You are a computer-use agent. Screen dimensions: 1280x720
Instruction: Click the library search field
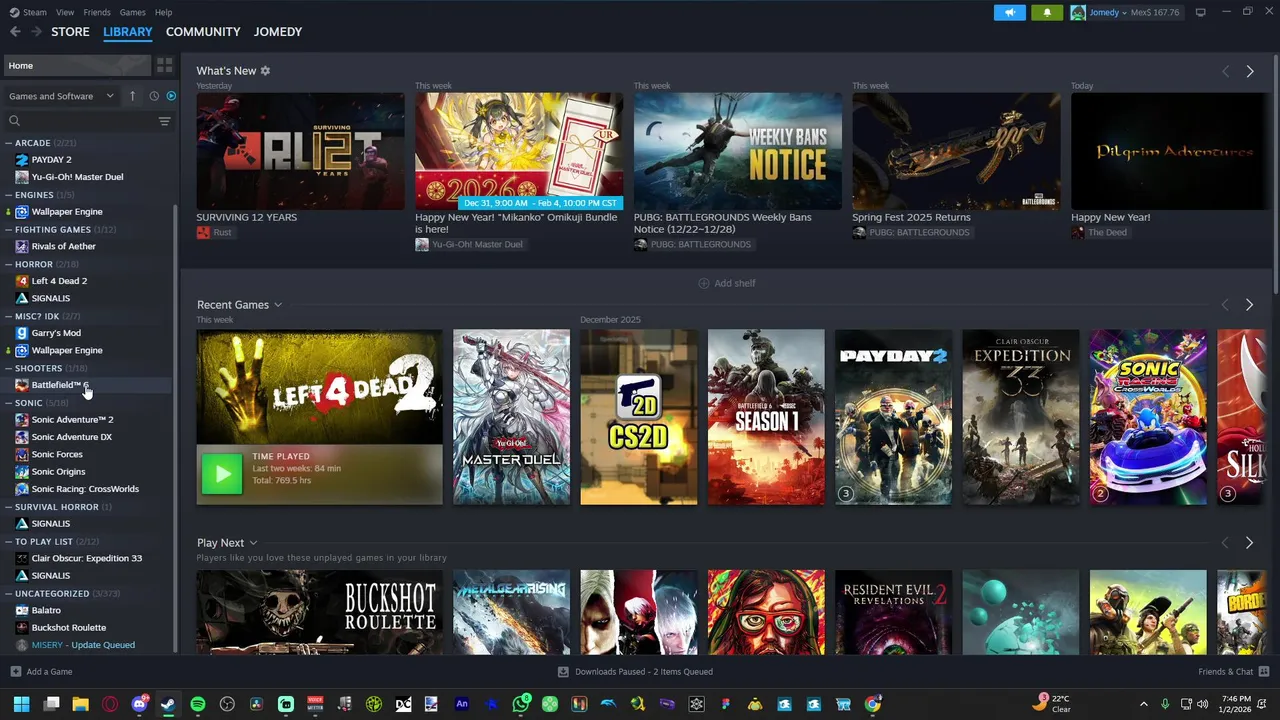tap(80, 121)
